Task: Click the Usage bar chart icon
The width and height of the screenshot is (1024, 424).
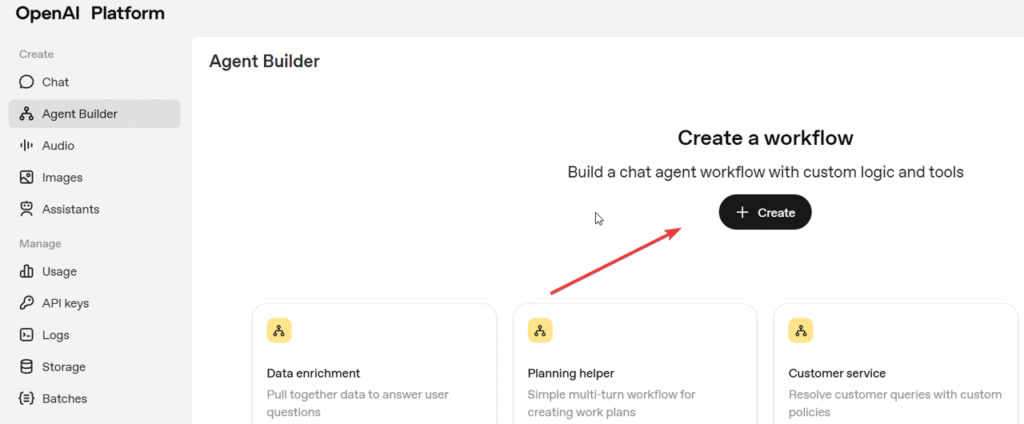Action: click(x=27, y=272)
